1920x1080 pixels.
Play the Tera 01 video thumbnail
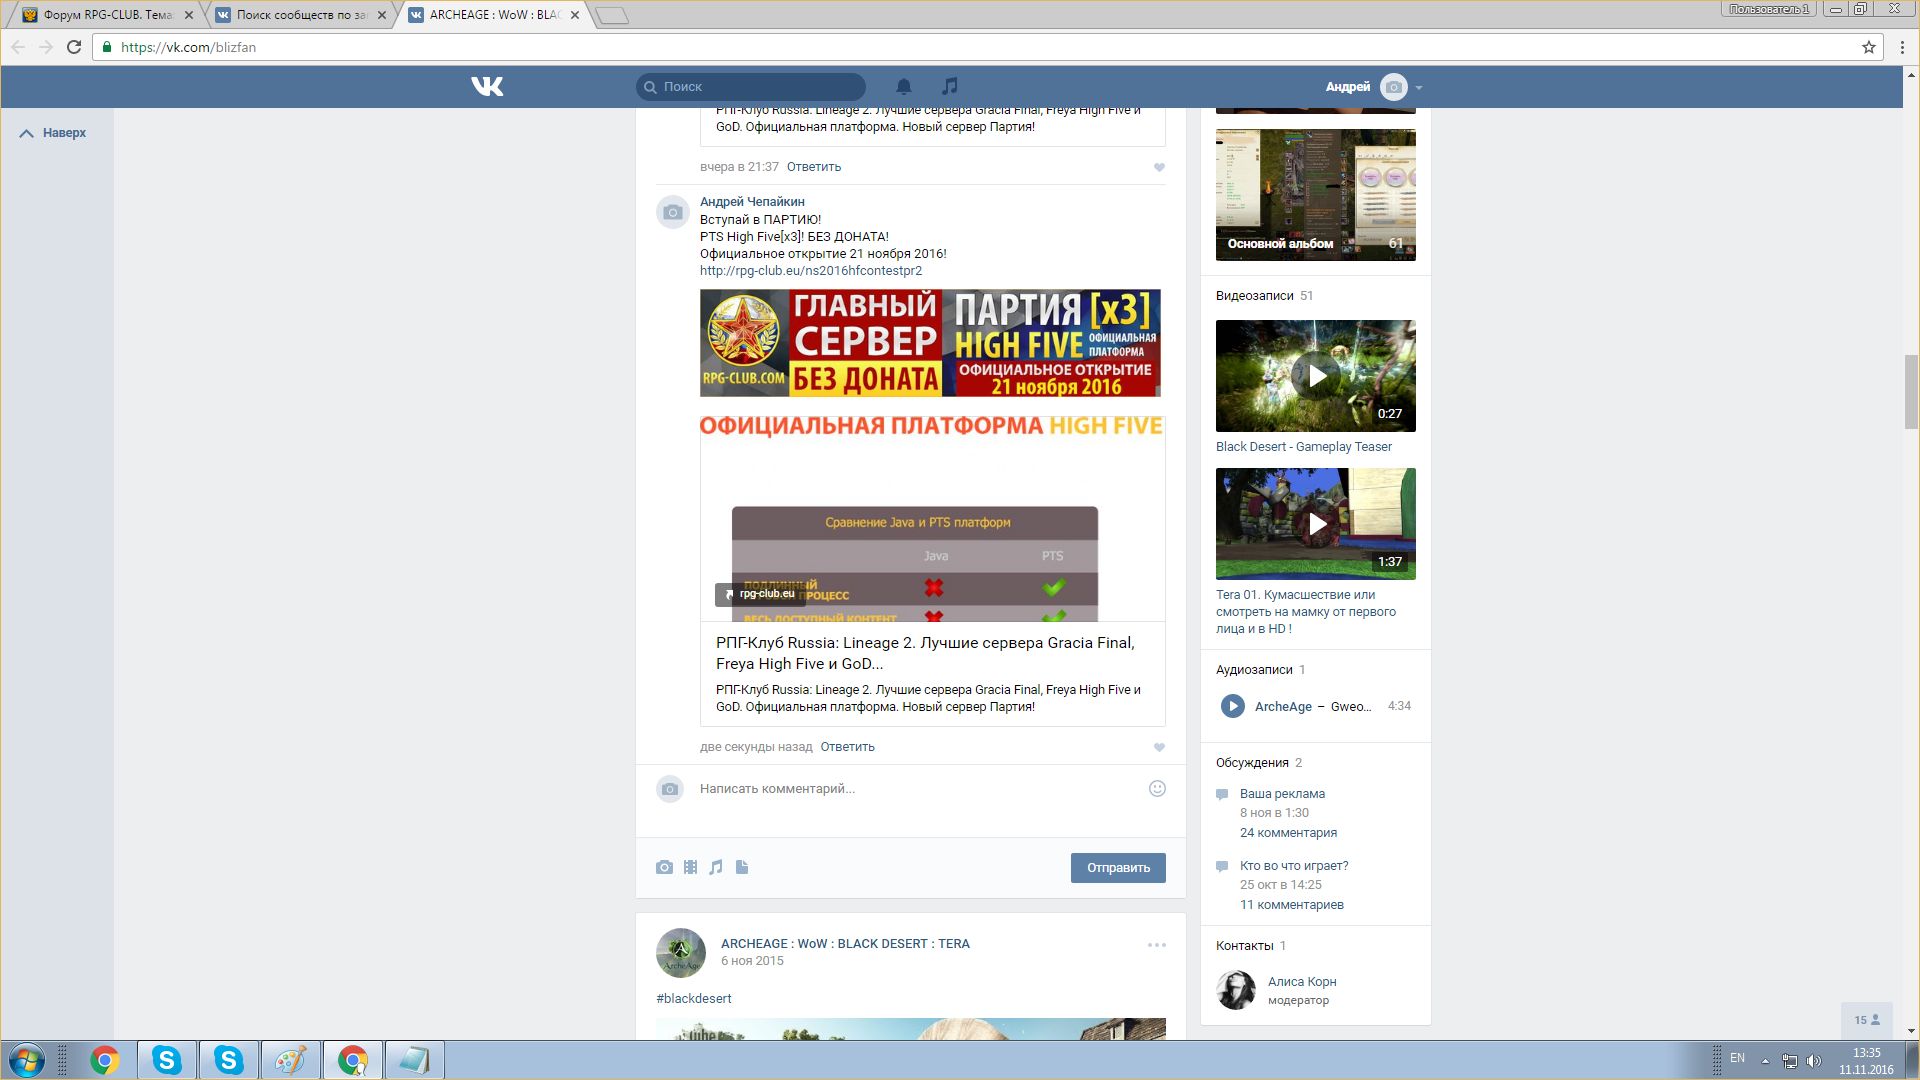[x=1316, y=524]
